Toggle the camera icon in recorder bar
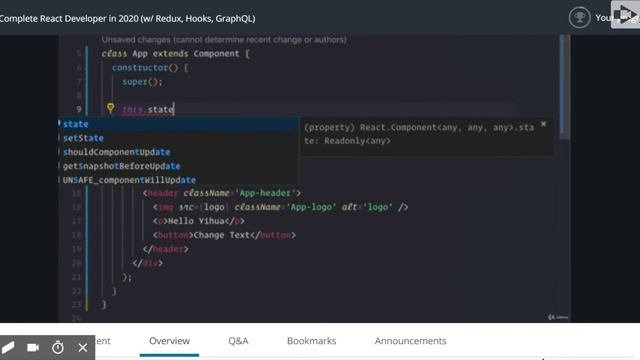This screenshot has width=640, height=360. coord(33,347)
